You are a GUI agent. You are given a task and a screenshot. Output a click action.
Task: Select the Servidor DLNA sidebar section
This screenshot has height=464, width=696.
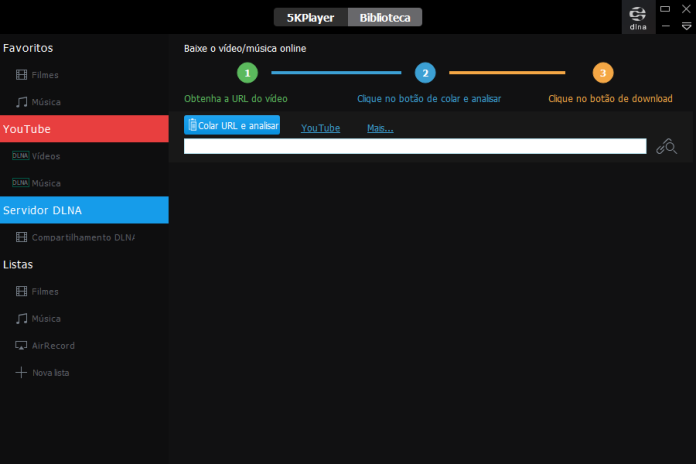(x=84, y=210)
